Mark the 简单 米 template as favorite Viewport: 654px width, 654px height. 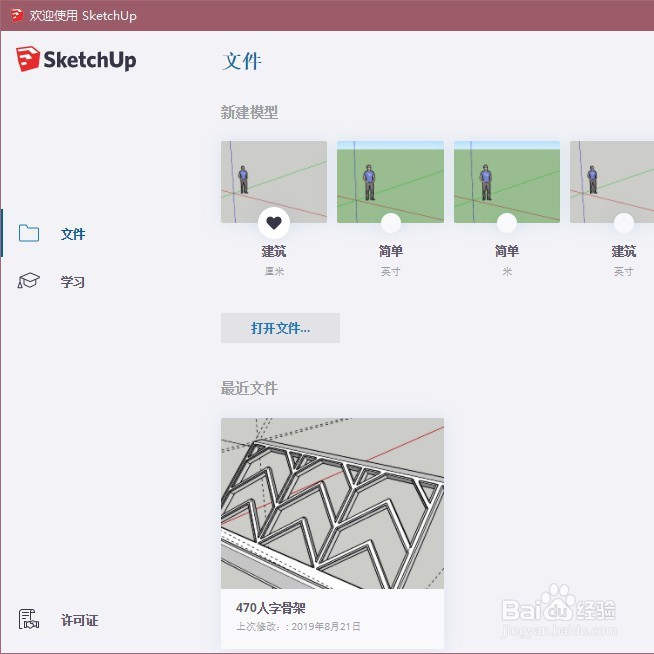[x=507, y=223]
